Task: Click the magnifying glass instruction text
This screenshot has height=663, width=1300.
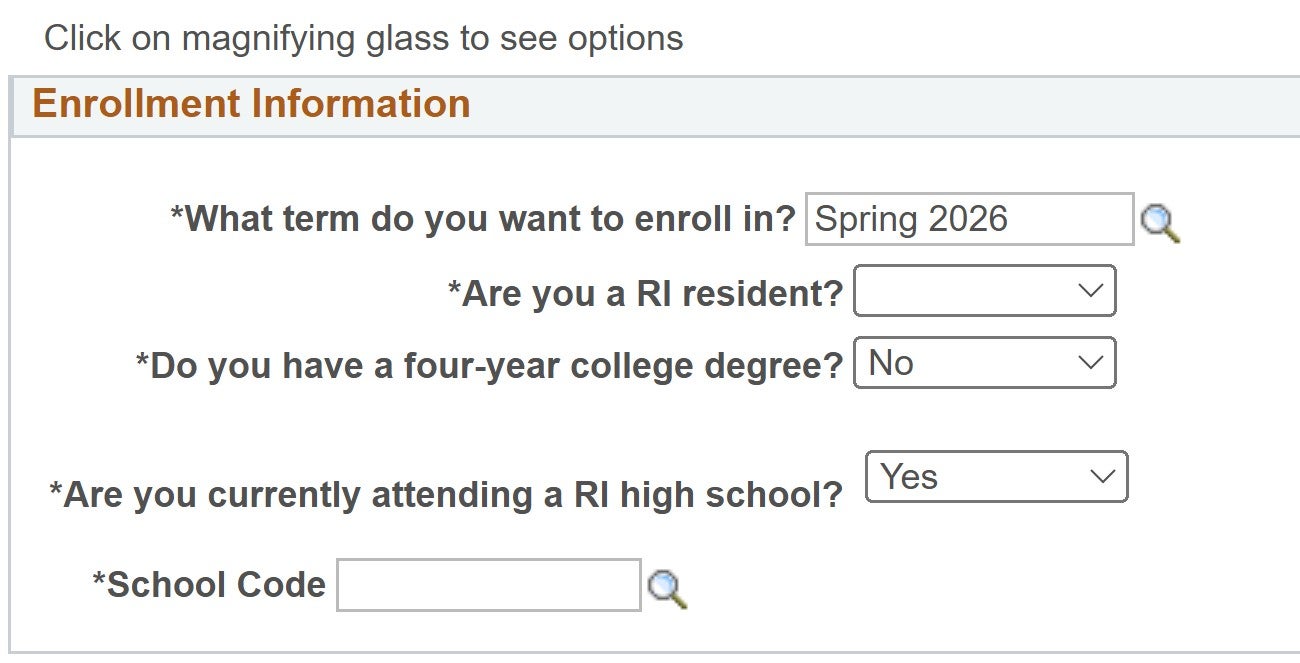Action: click(x=364, y=38)
